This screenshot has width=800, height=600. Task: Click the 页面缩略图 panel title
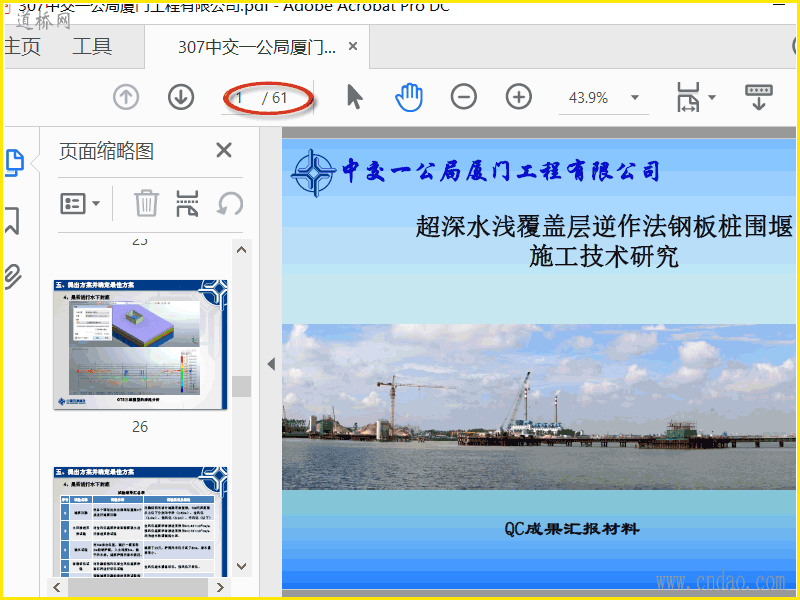106,151
